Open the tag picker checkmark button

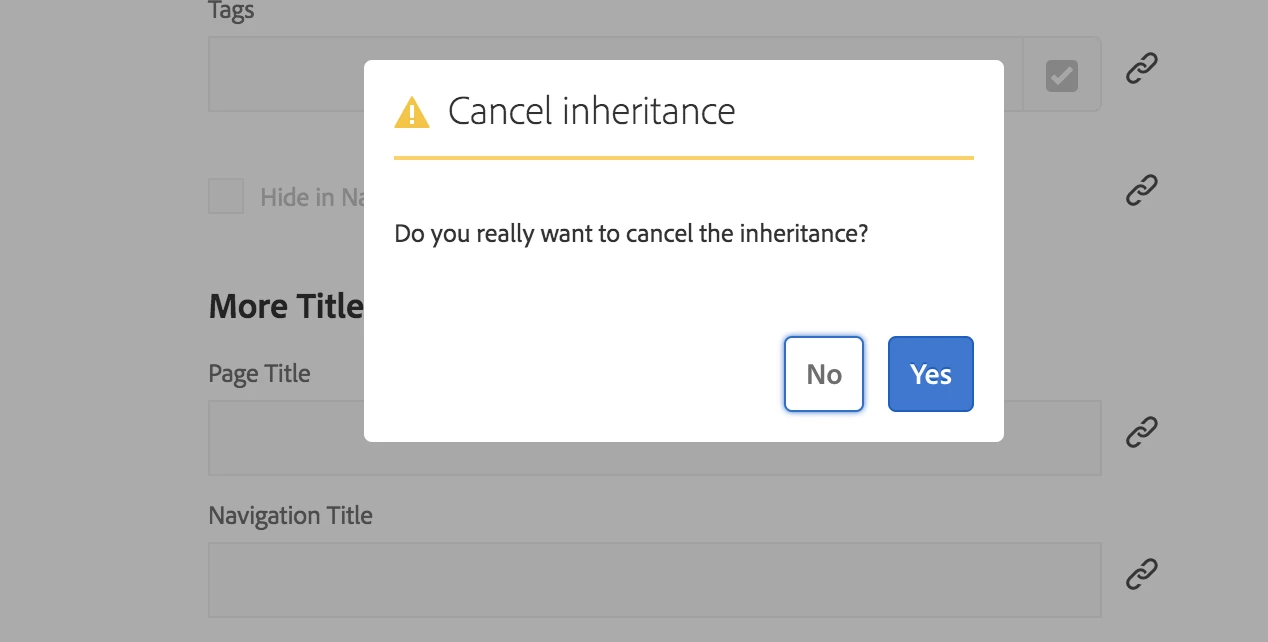pos(1061,75)
